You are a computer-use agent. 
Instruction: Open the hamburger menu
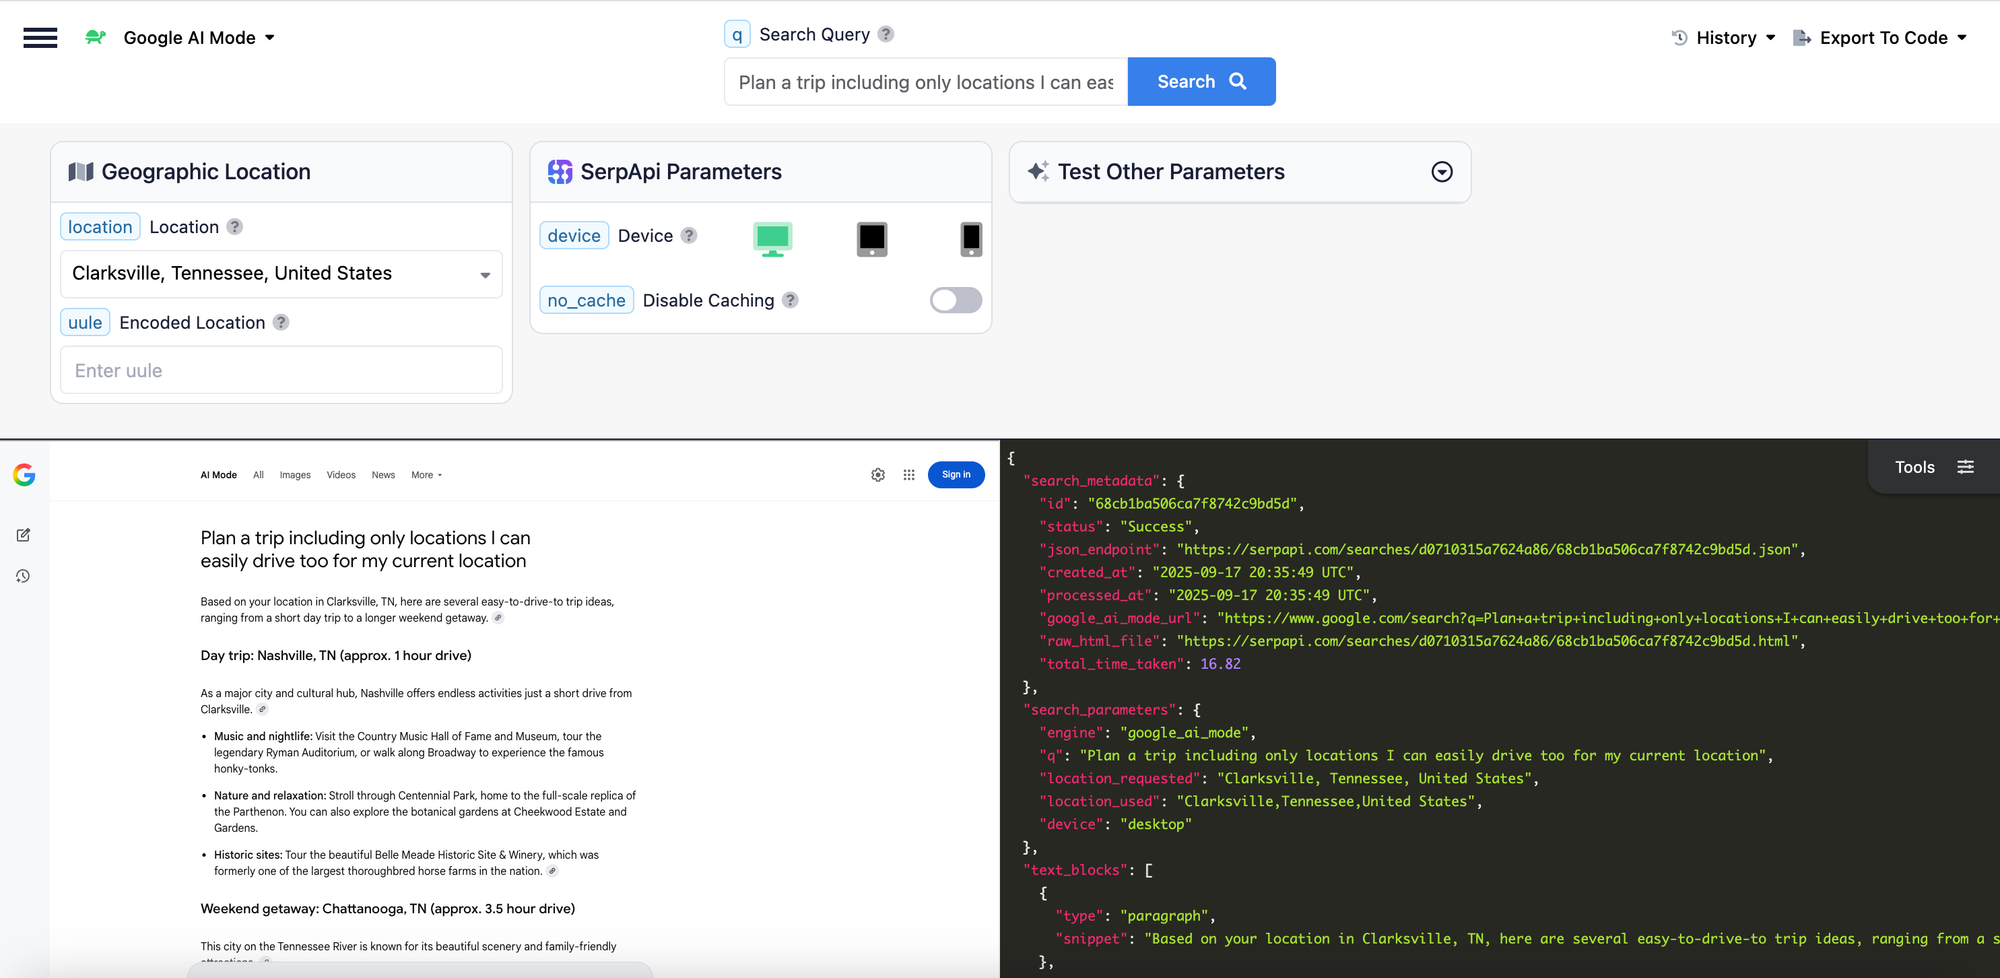point(40,38)
